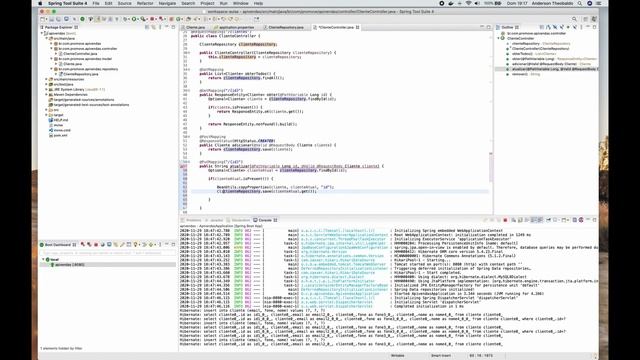Close the ClienteController.java editor tab
640x360 pixels.
(358, 27)
